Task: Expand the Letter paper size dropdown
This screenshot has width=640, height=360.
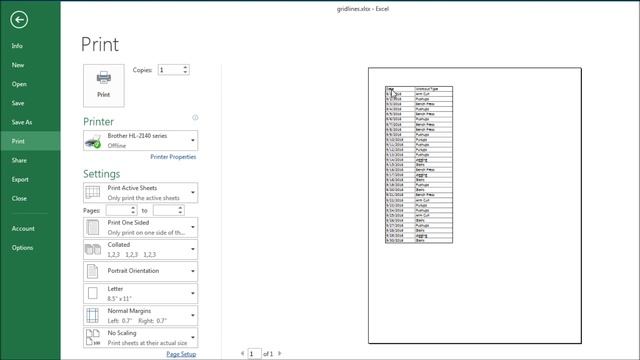Action: tap(193, 293)
